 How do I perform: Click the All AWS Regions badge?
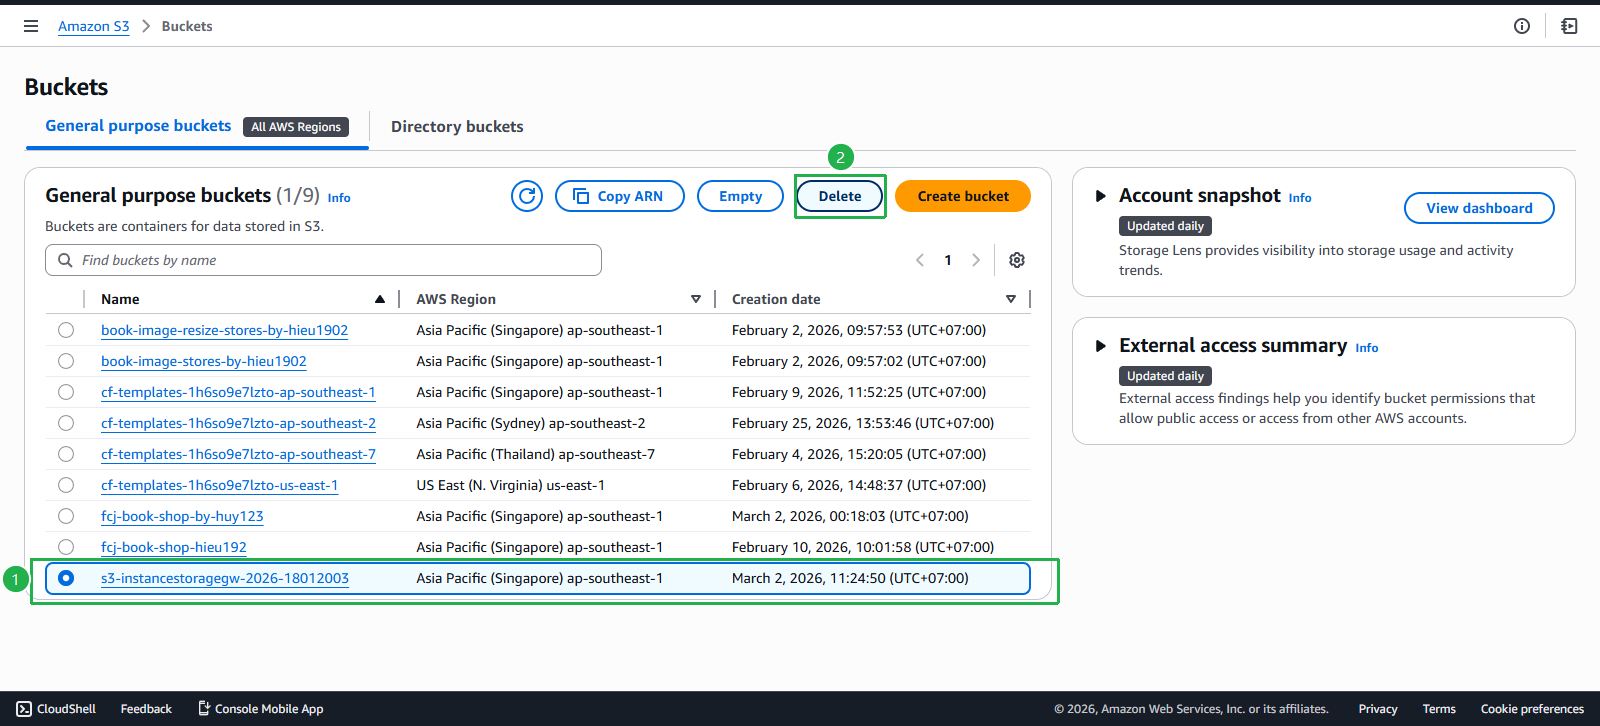pyautogui.click(x=296, y=127)
